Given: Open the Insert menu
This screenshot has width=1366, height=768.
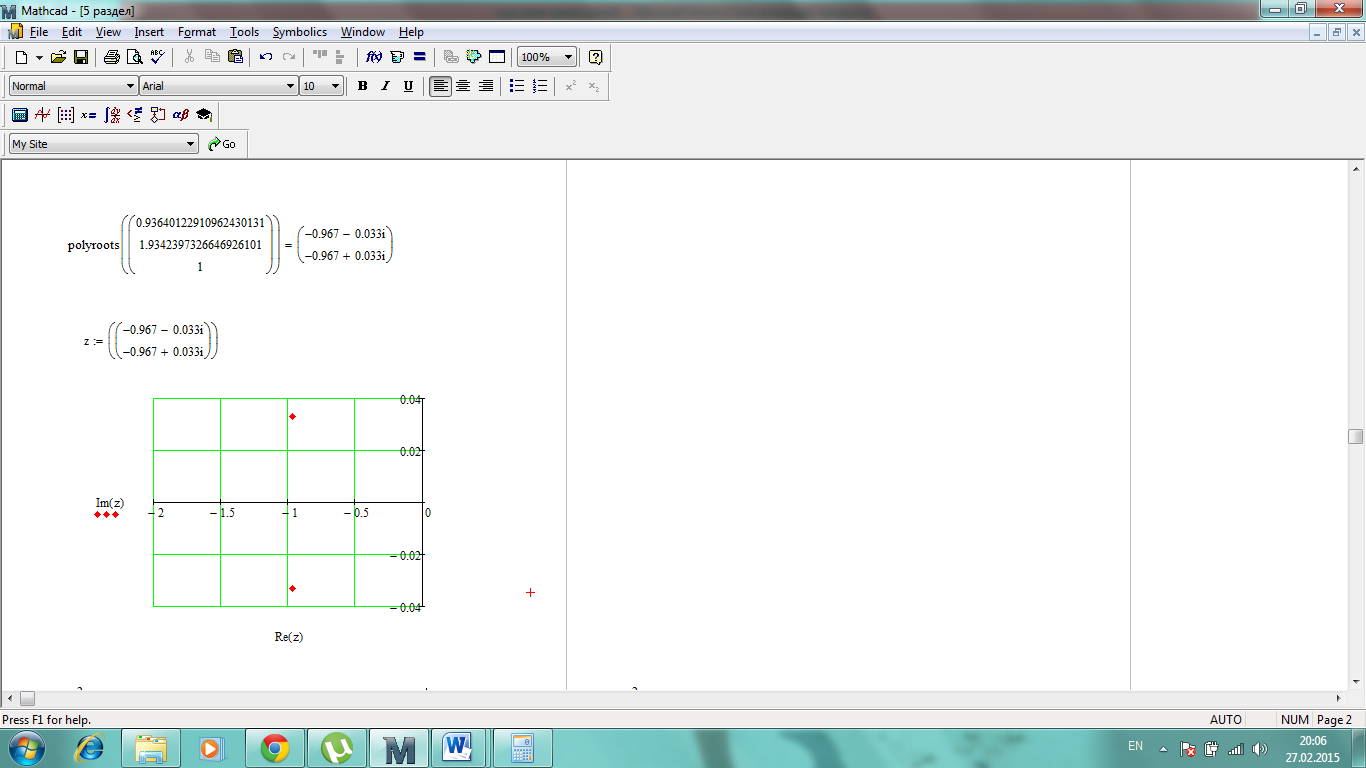Looking at the screenshot, I should tap(149, 32).
